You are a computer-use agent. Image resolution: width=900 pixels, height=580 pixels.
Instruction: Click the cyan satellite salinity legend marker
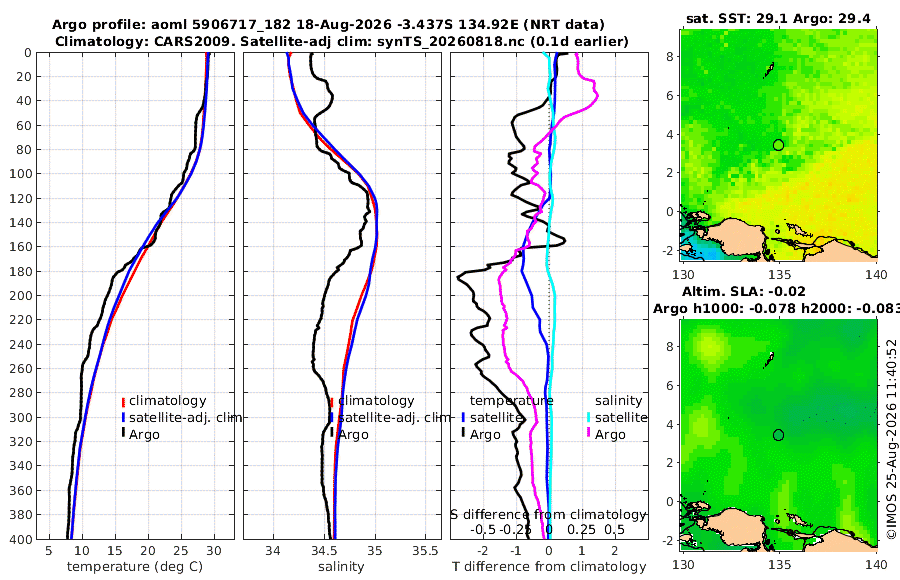click(589, 417)
